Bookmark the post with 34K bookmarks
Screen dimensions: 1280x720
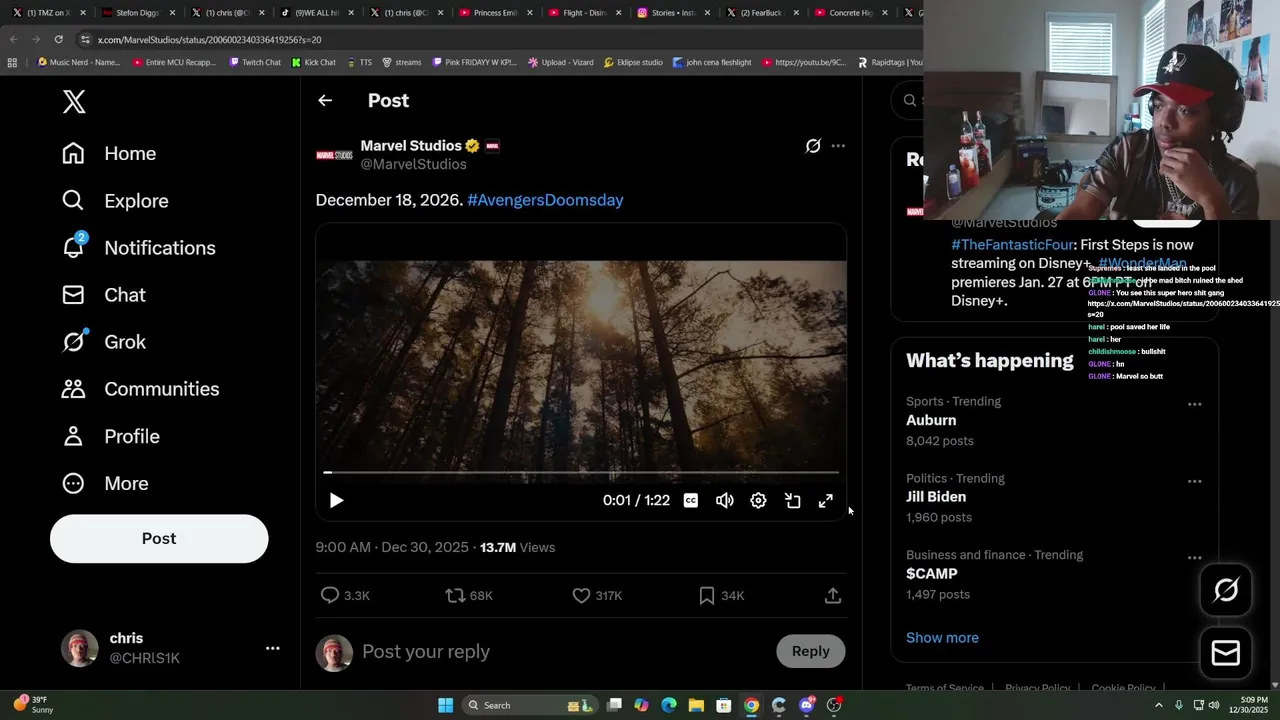721,595
